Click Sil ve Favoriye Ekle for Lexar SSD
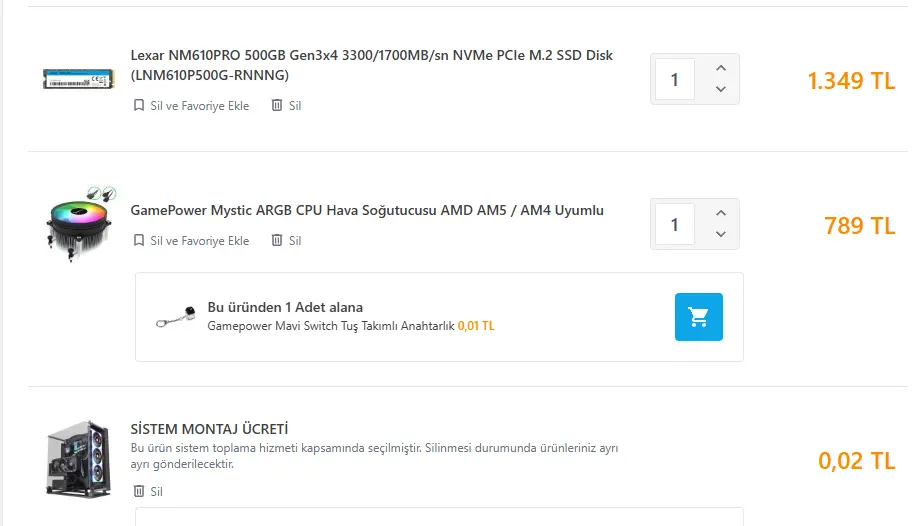914x526 pixels. 199,106
